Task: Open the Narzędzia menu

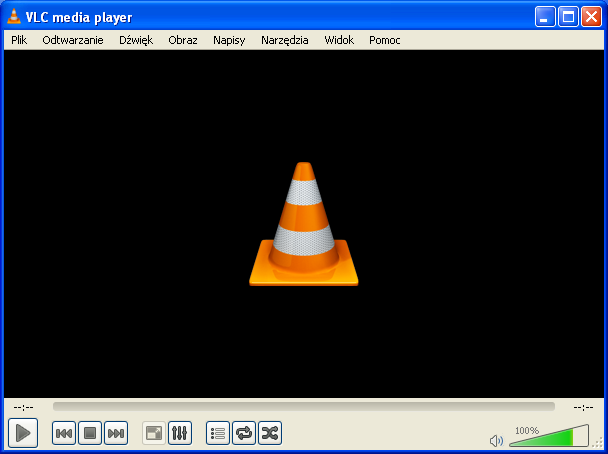Action: [285, 40]
